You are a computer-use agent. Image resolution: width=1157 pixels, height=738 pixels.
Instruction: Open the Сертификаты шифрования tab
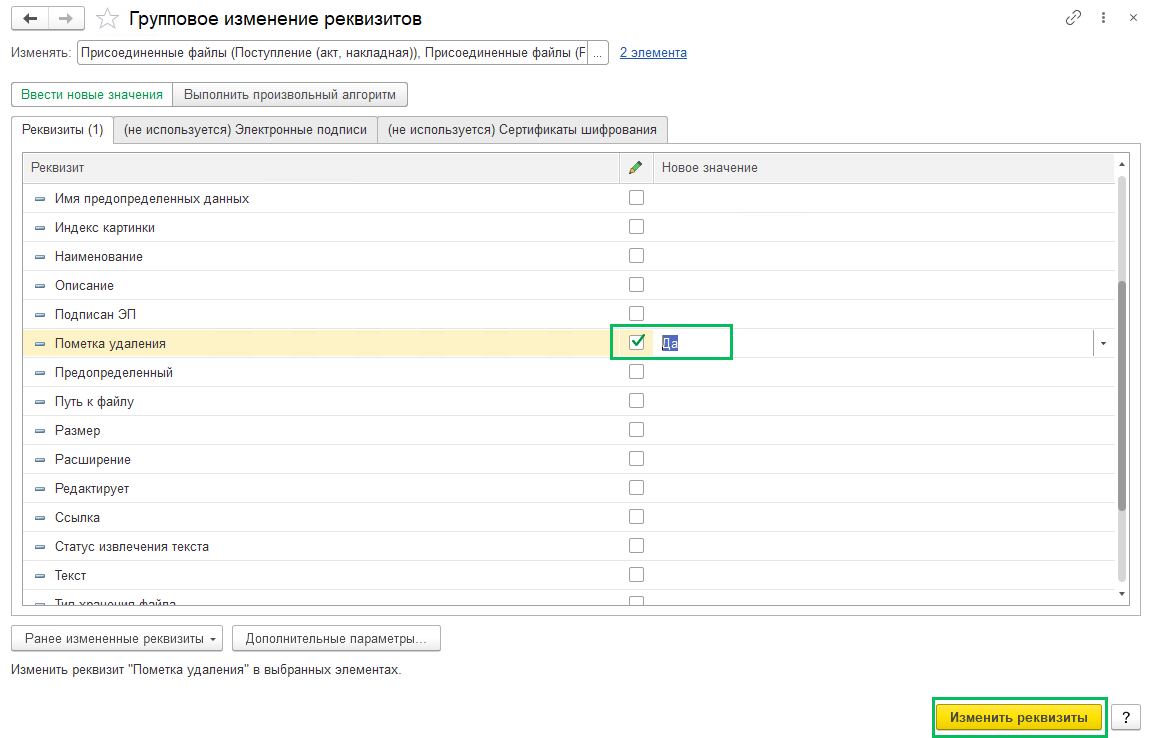[522, 130]
